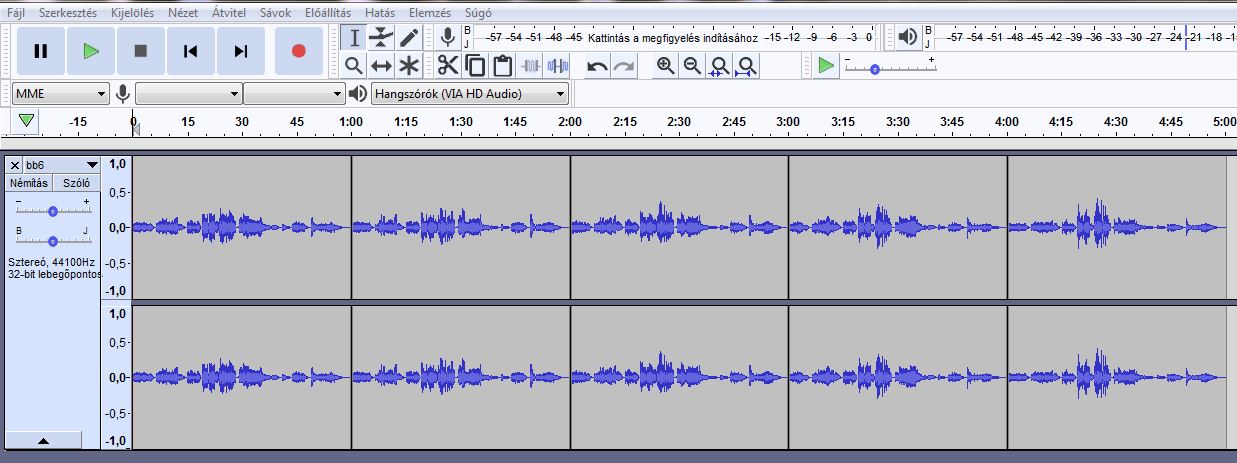Screen dimensions: 1237x463
Task: Click the Cut scissors icon
Action: click(447, 66)
